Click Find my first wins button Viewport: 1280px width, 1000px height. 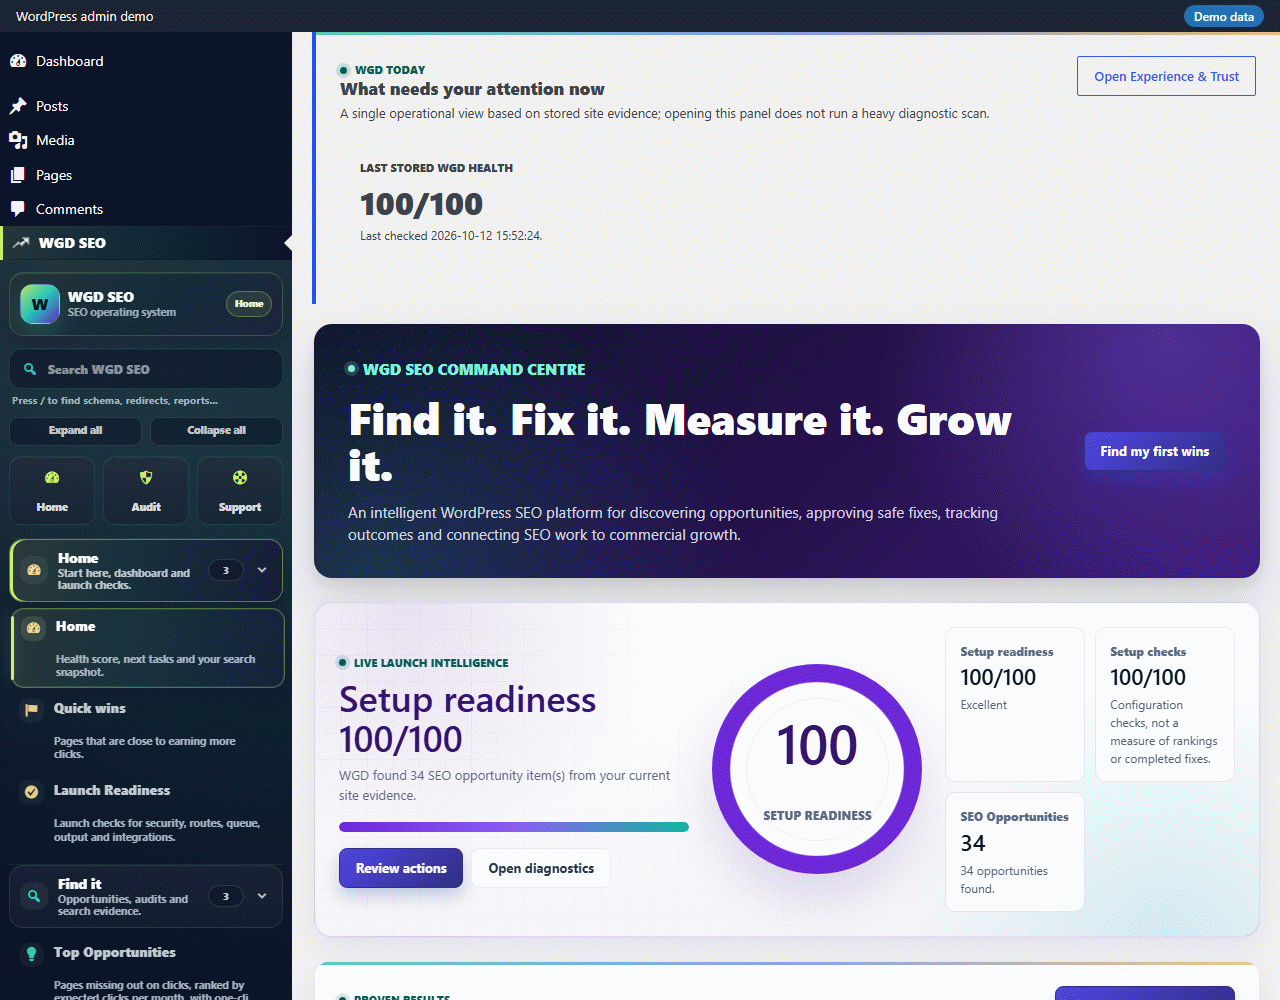pos(1155,451)
